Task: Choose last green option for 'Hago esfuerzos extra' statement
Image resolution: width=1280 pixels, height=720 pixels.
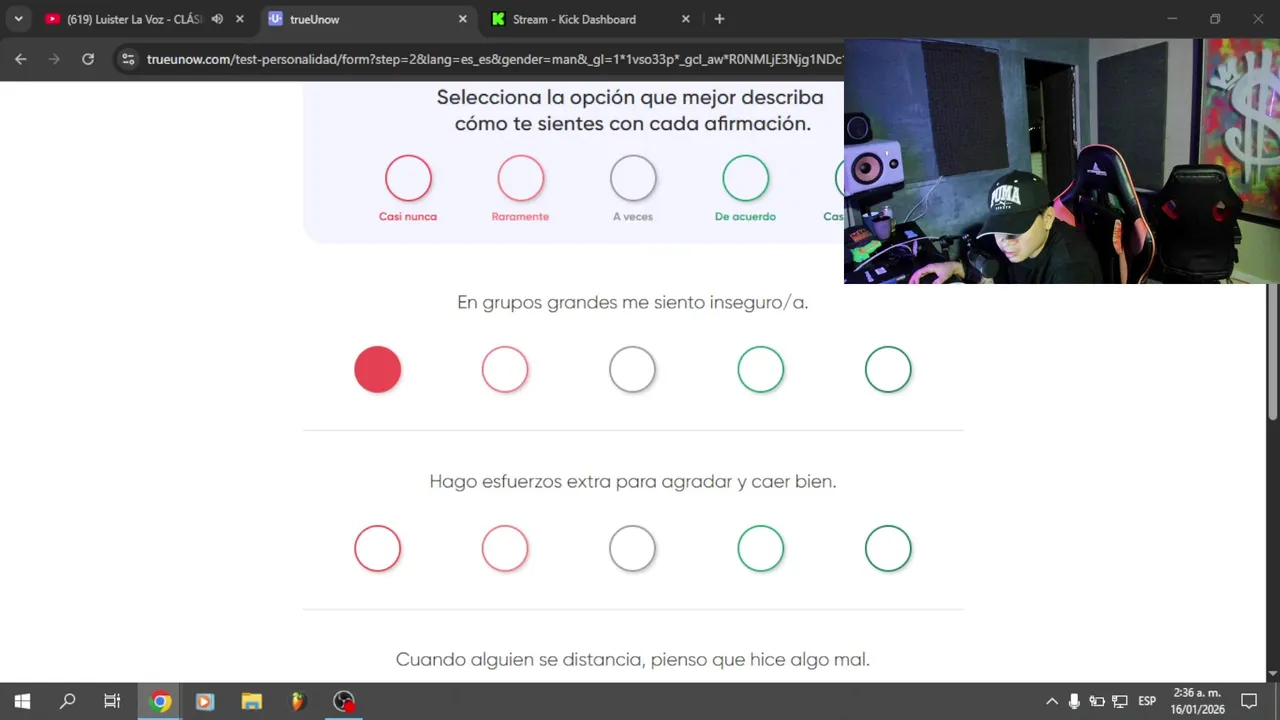Action: click(x=888, y=549)
